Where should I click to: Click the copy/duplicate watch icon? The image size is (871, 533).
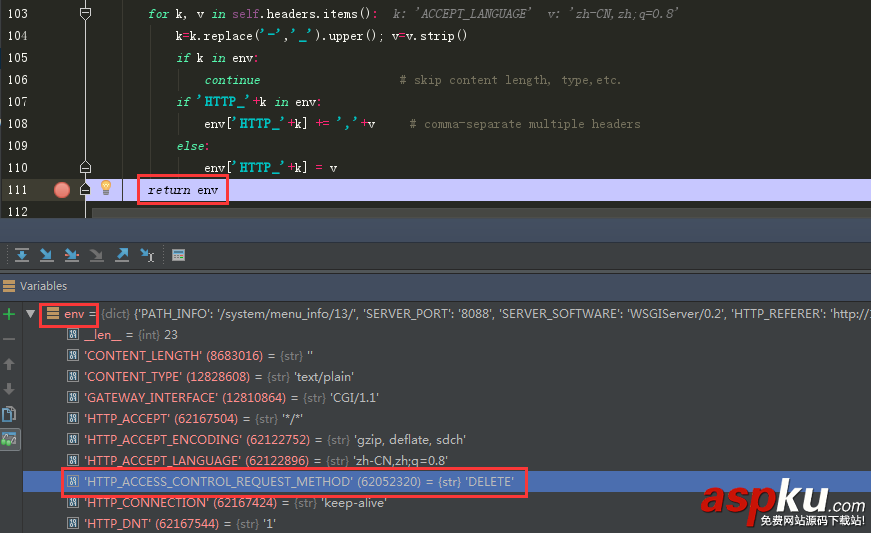9,414
